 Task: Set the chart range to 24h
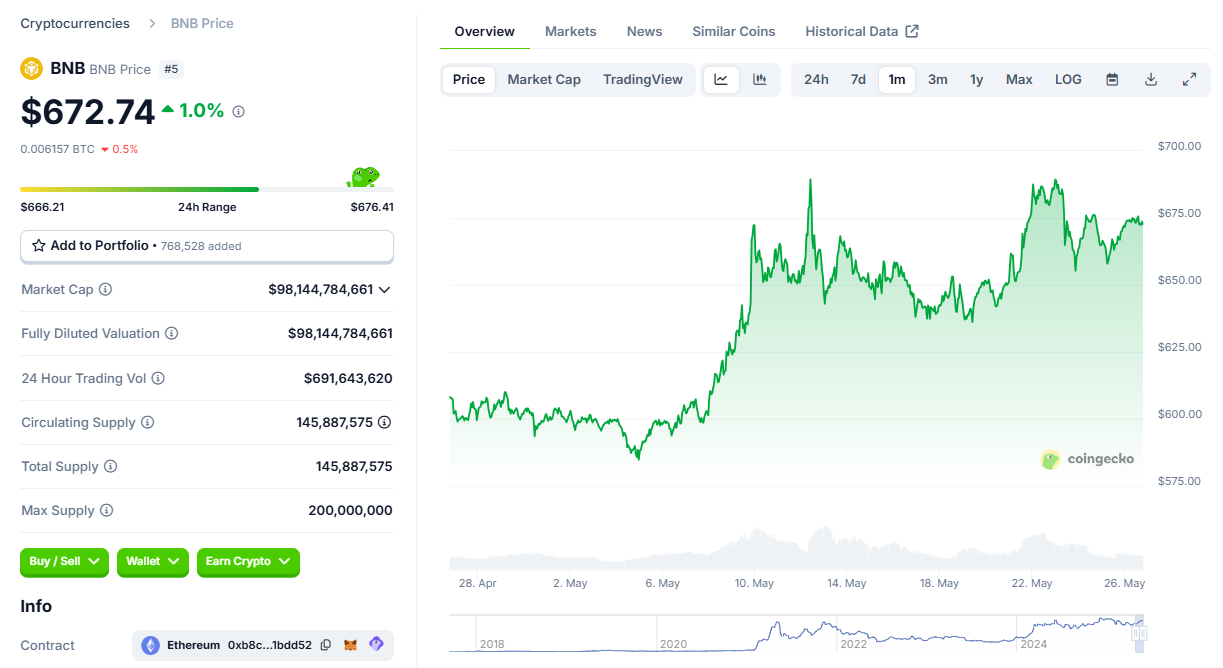[816, 79]
